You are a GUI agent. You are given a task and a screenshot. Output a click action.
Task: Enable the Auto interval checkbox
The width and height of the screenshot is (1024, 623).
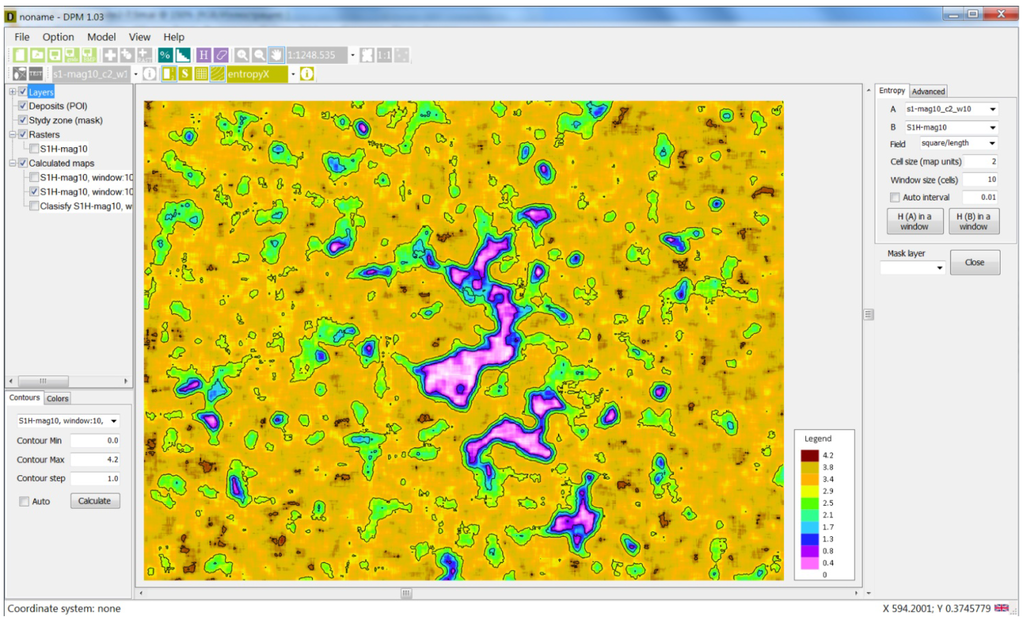point(893,196)
